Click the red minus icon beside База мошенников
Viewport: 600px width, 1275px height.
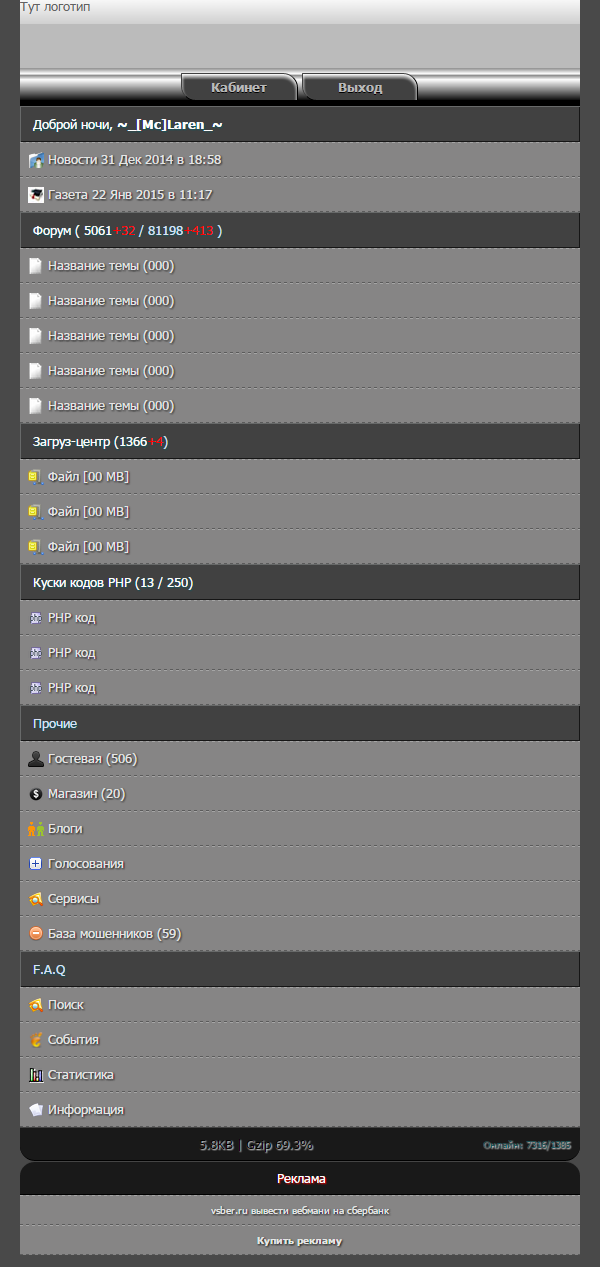(x=36, y=934)
